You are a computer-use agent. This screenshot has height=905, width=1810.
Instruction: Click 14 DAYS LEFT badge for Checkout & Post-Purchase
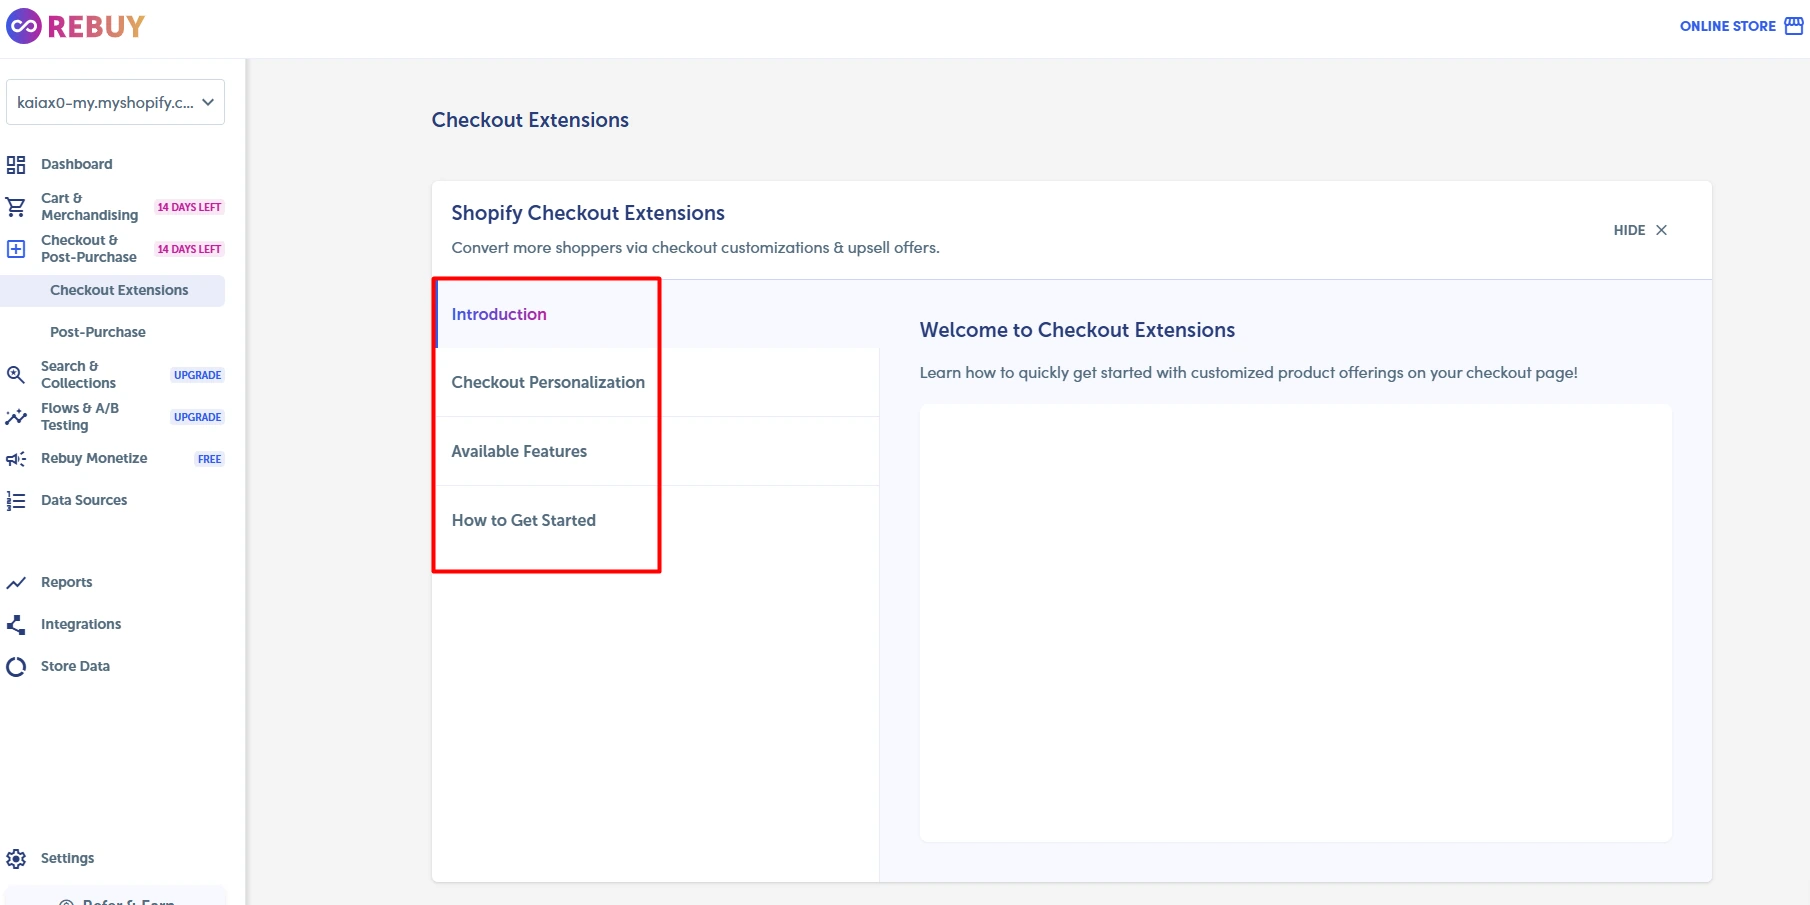point(189,249)
